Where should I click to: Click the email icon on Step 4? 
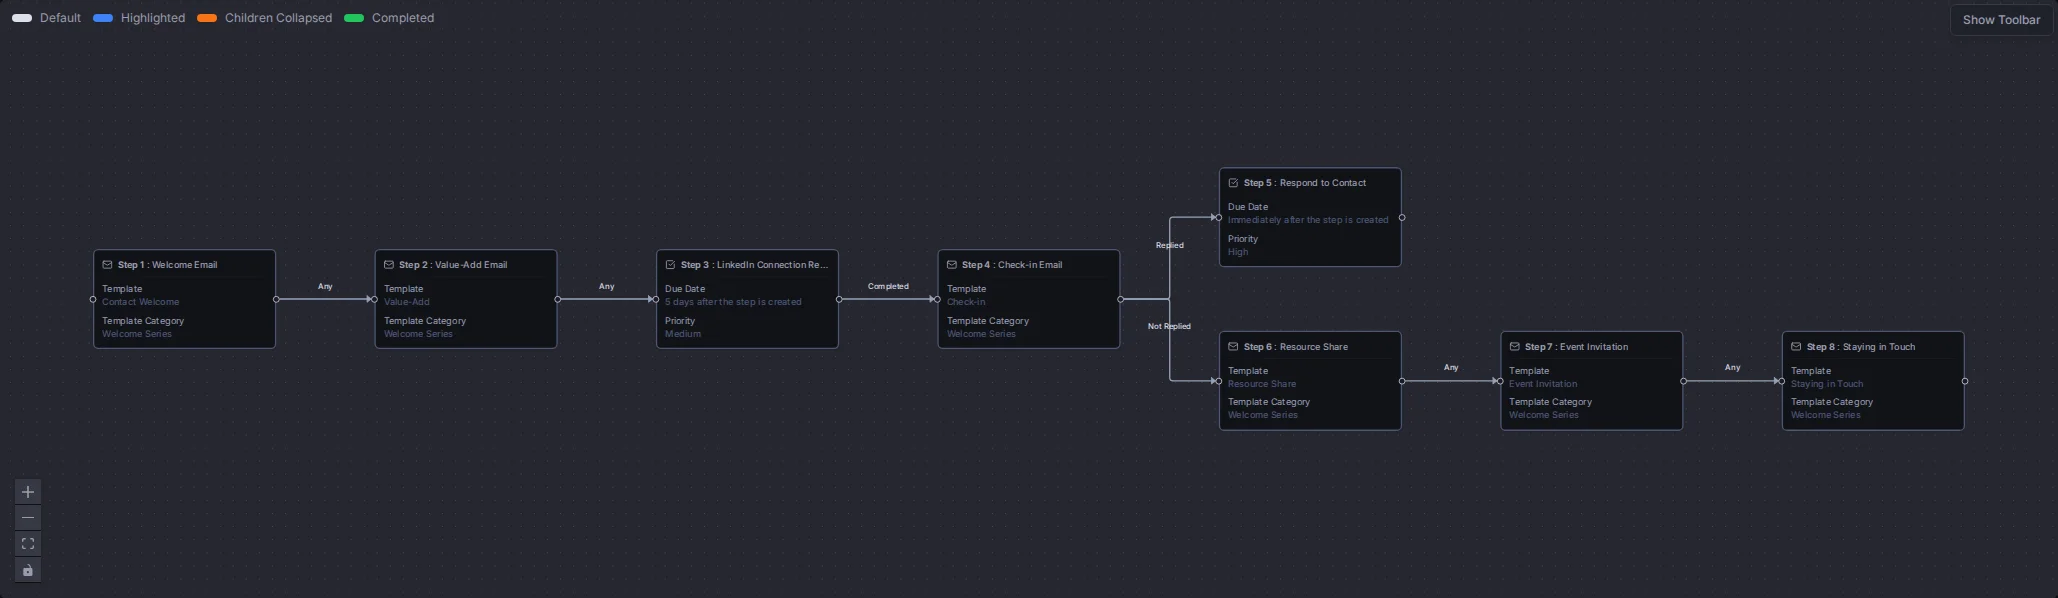point(952,265)
